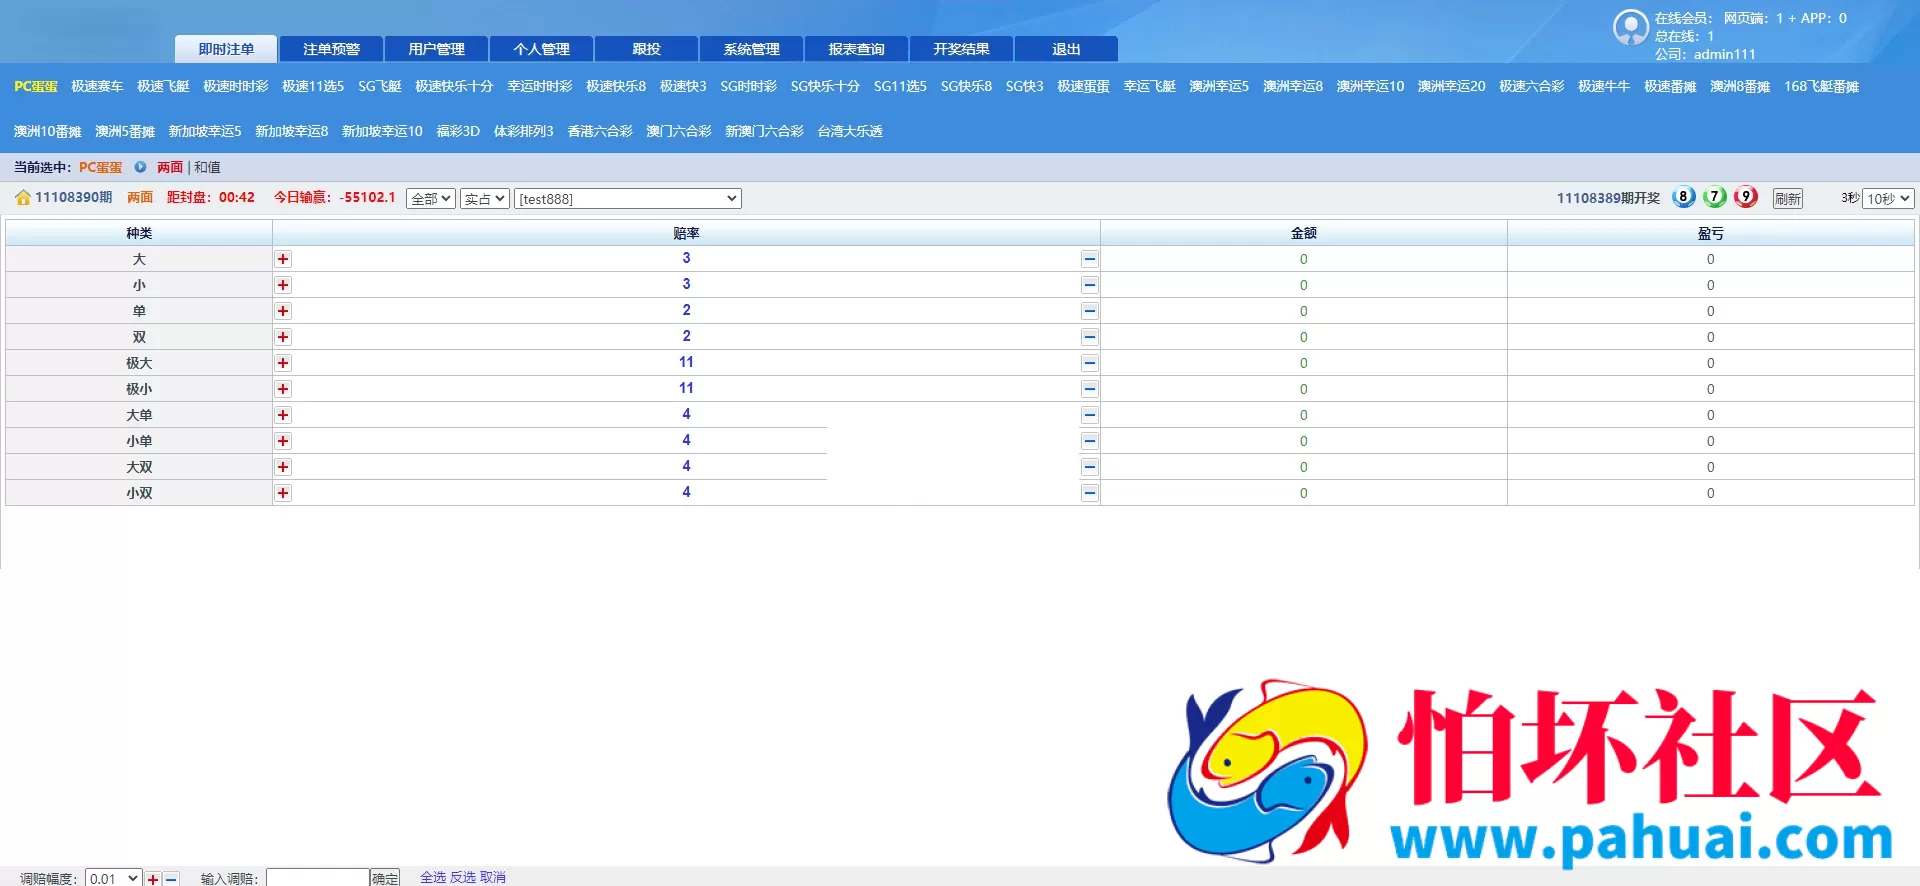Switch to 即时注单 tab
1920x886 pixels.
(226, 49)
